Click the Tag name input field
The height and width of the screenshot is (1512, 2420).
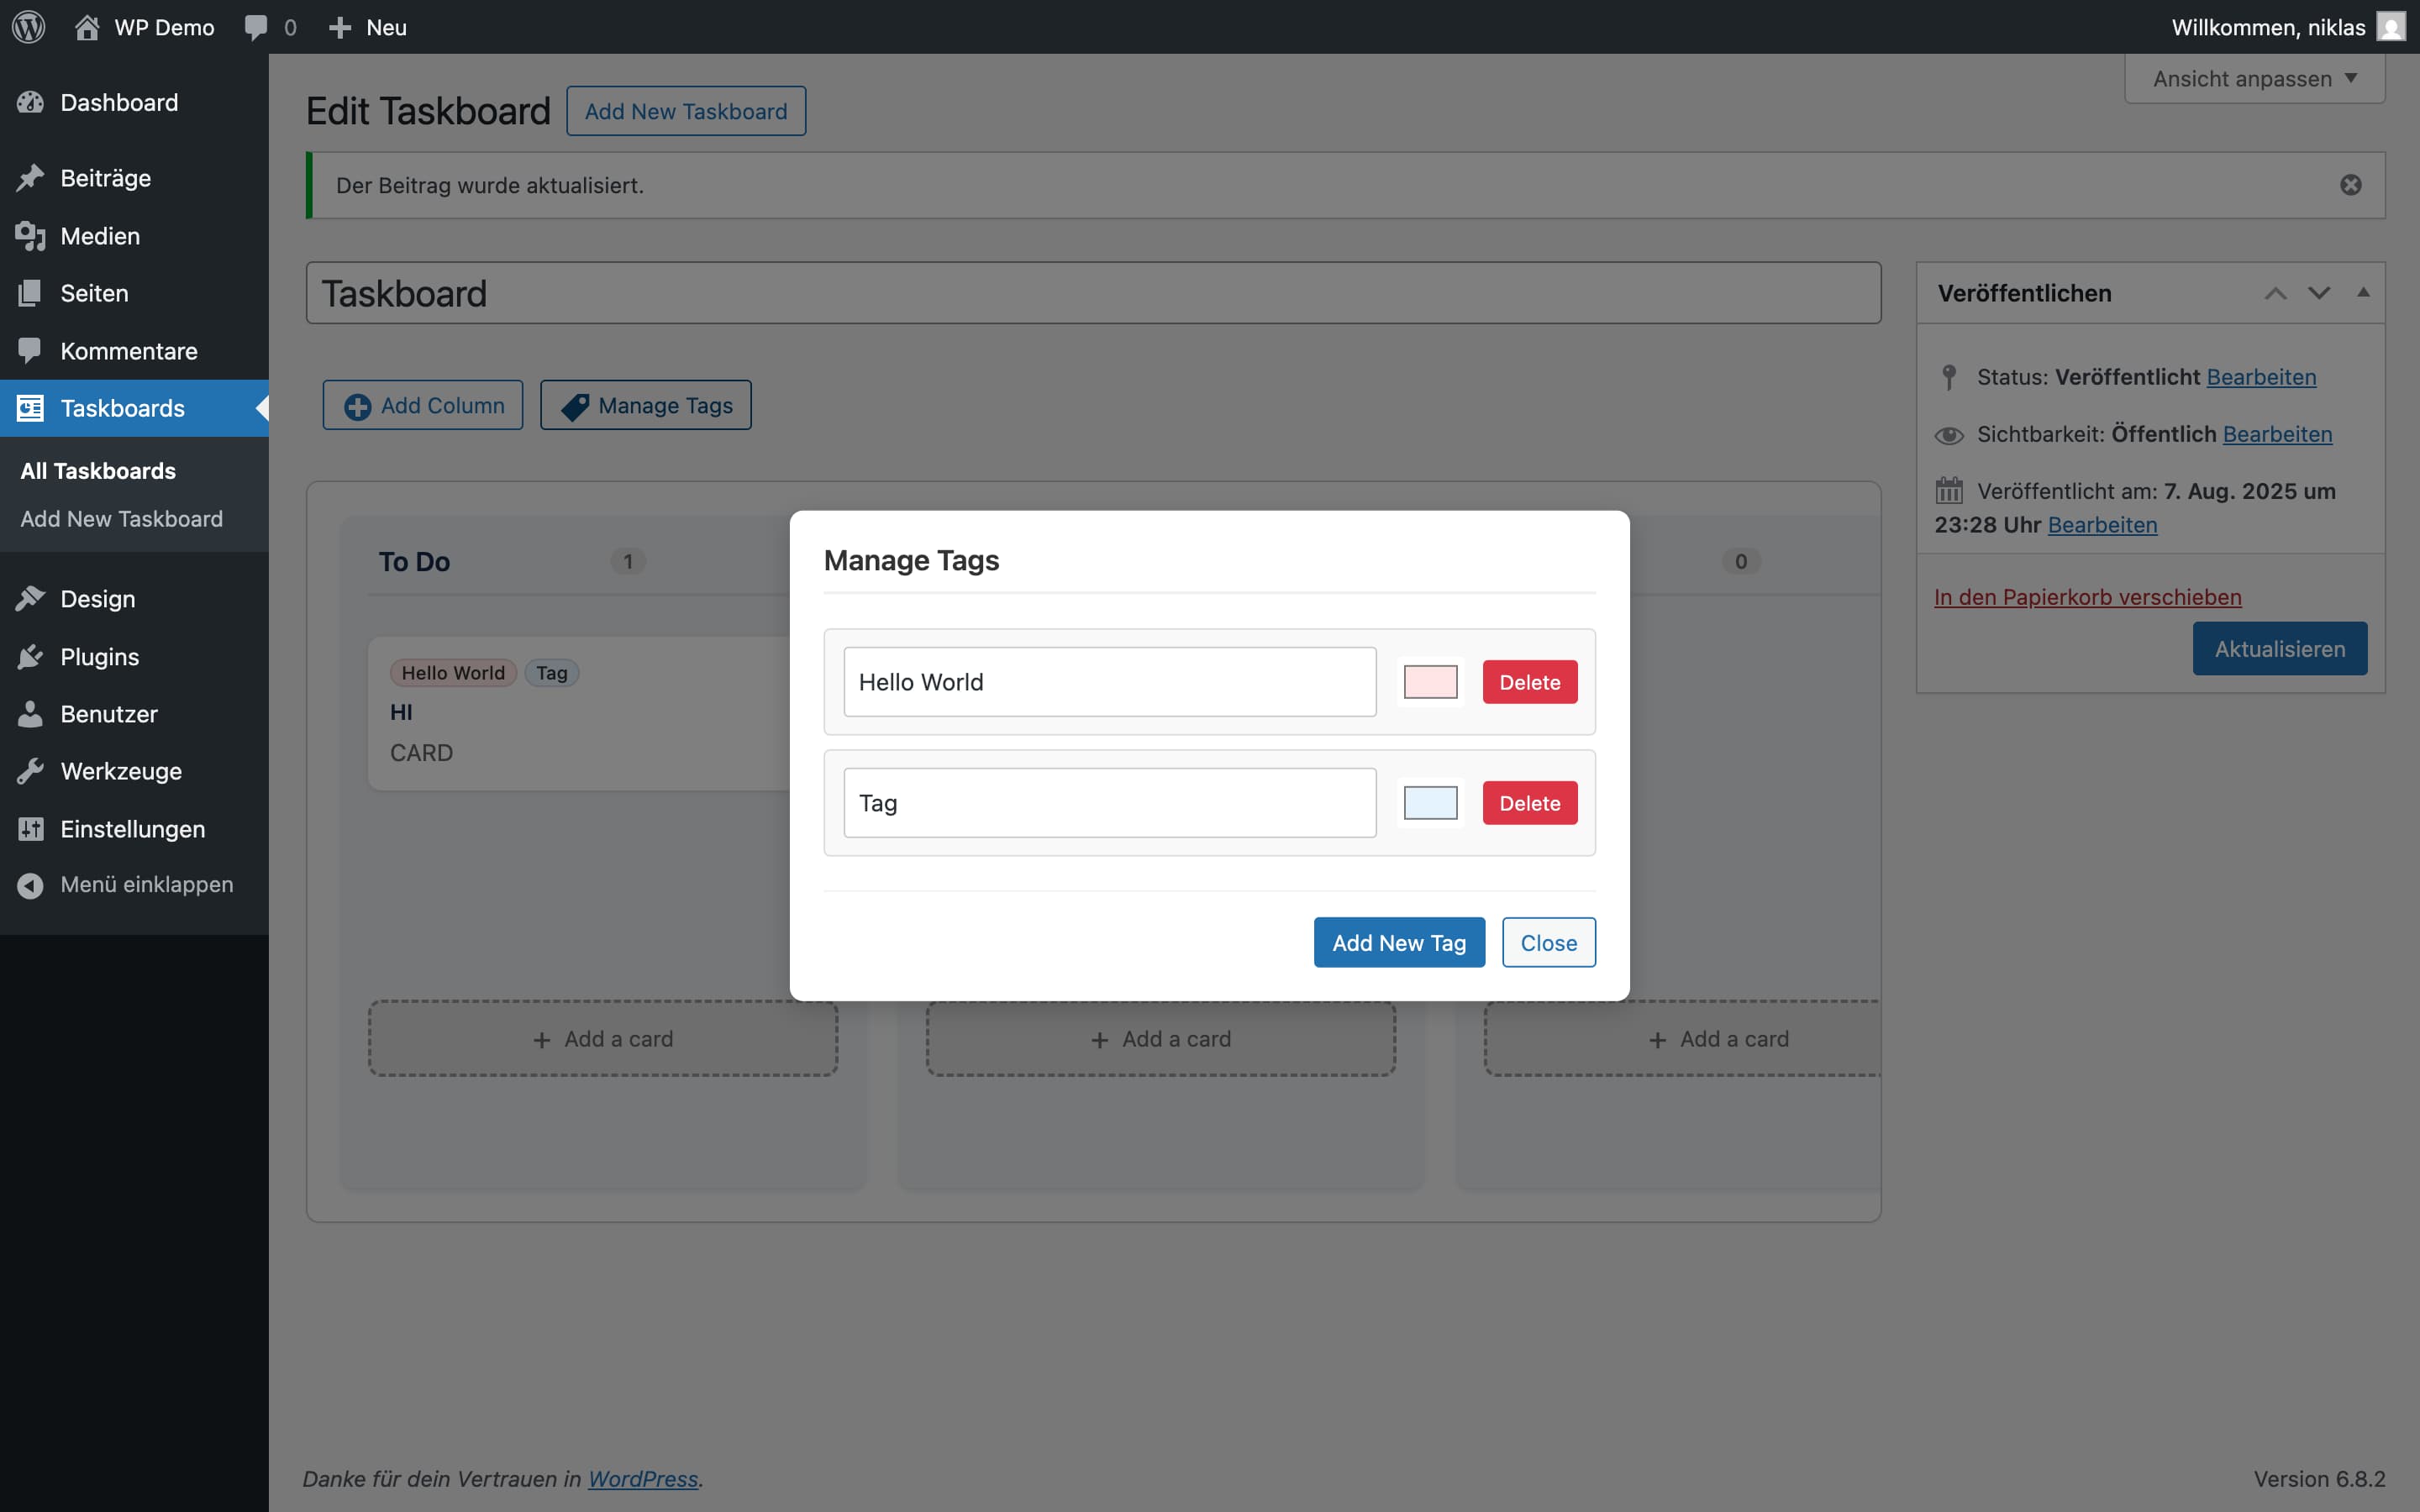1109,803
